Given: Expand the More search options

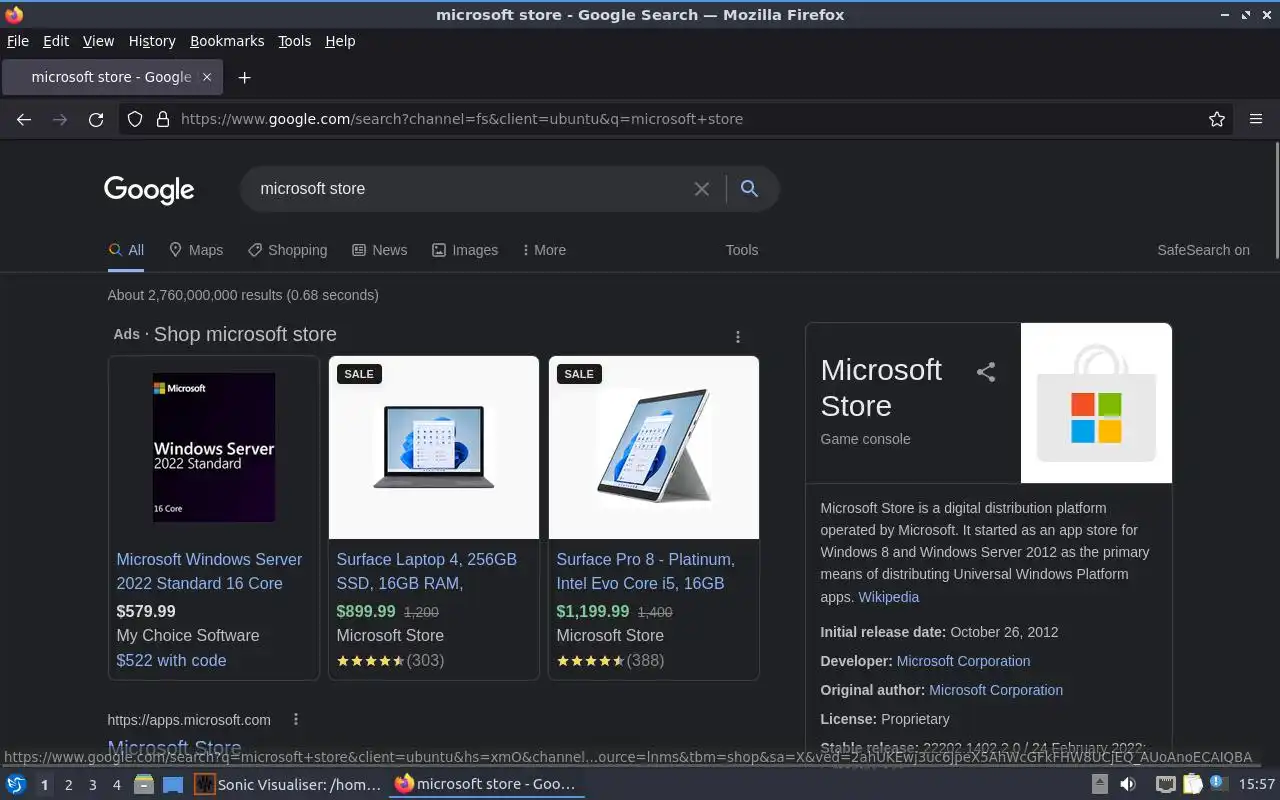Looking at the screenshot, I should 544,250.
